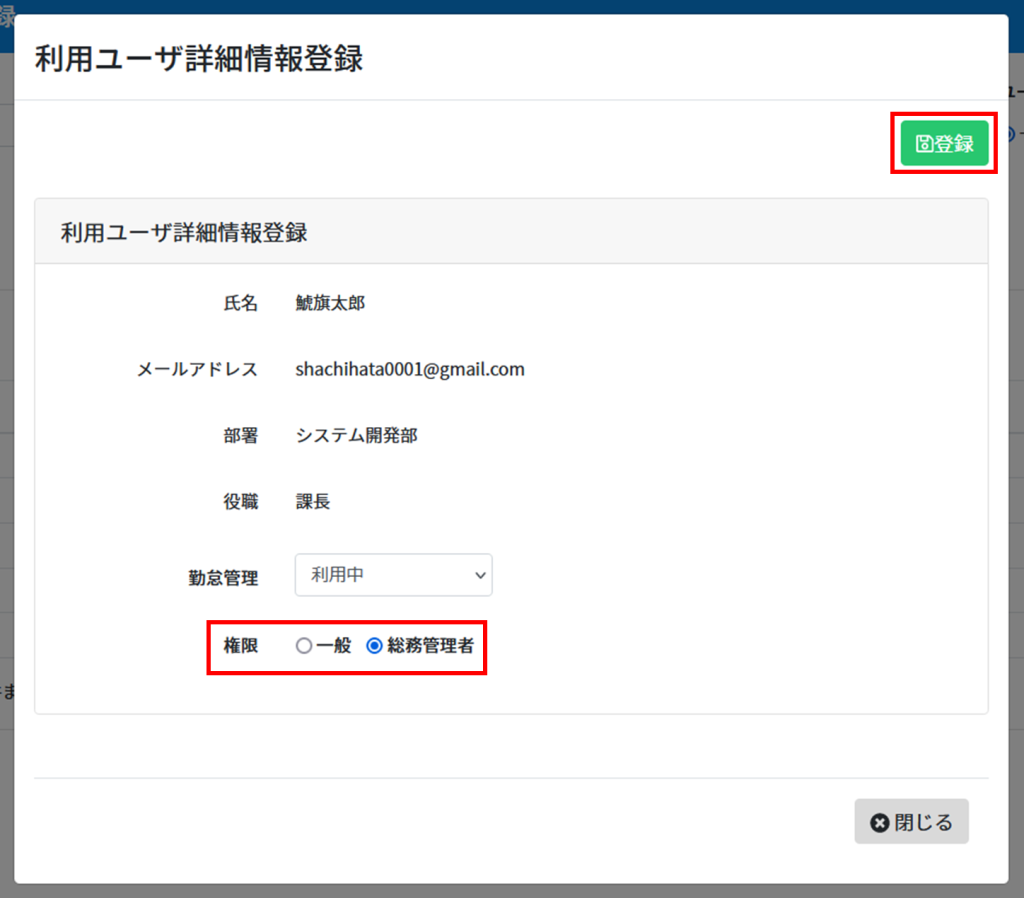Click the 一般 label text
This screenshot has width=1024, height=898.
tap(334, 646)
